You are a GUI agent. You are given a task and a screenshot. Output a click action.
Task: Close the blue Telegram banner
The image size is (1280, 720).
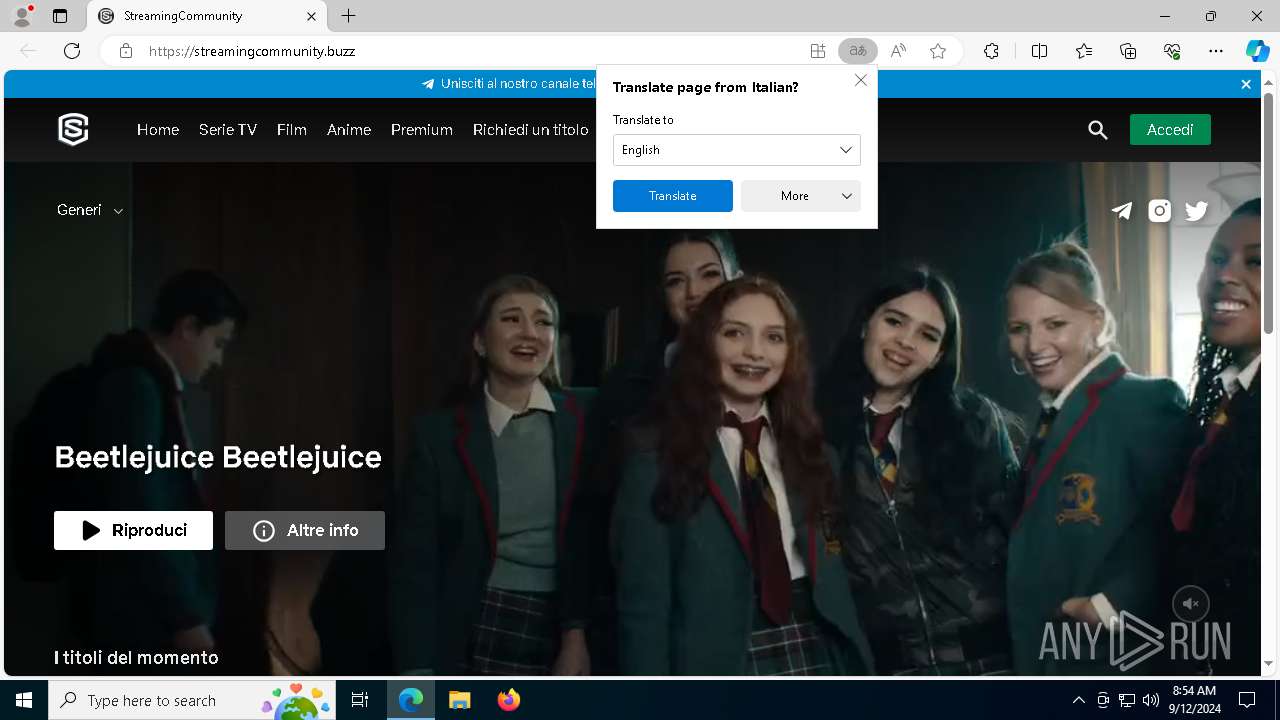(1246, 84)
